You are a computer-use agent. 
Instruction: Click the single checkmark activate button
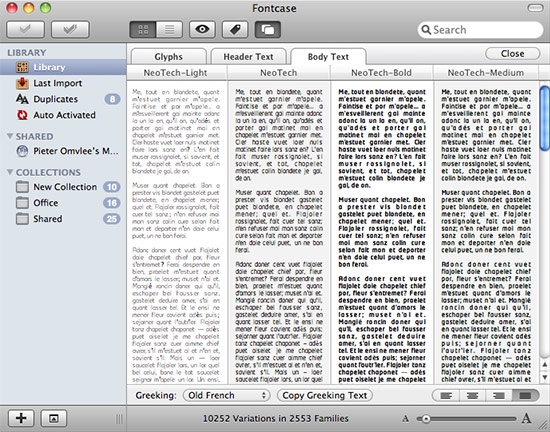pyautogui.click(x=25, y=29)
